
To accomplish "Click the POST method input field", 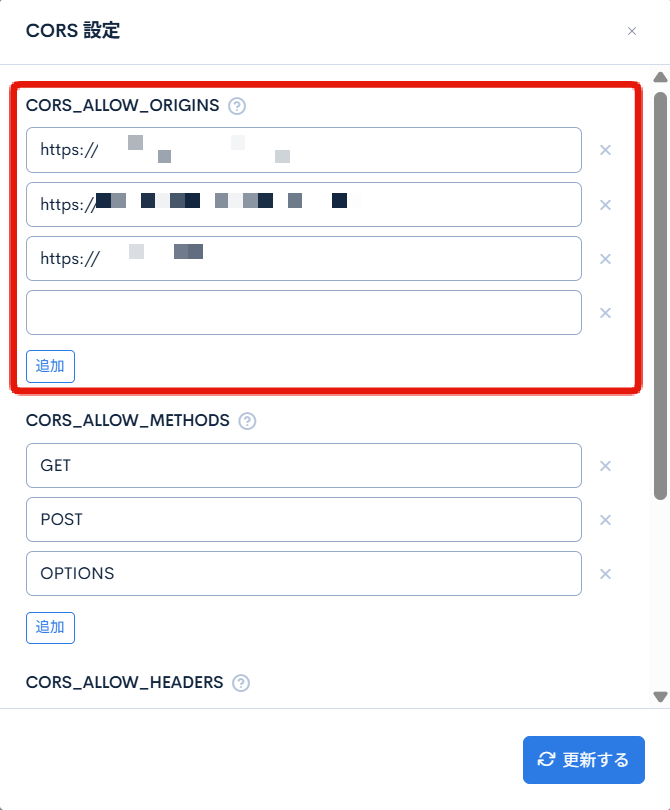I will pos(304,520).
